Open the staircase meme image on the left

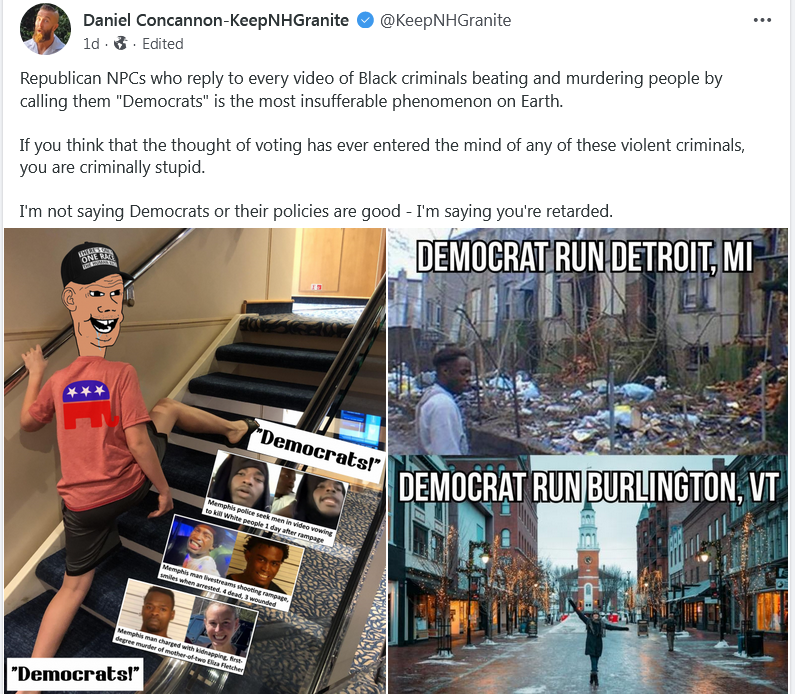pyautogui.click(x=195, y=461)
